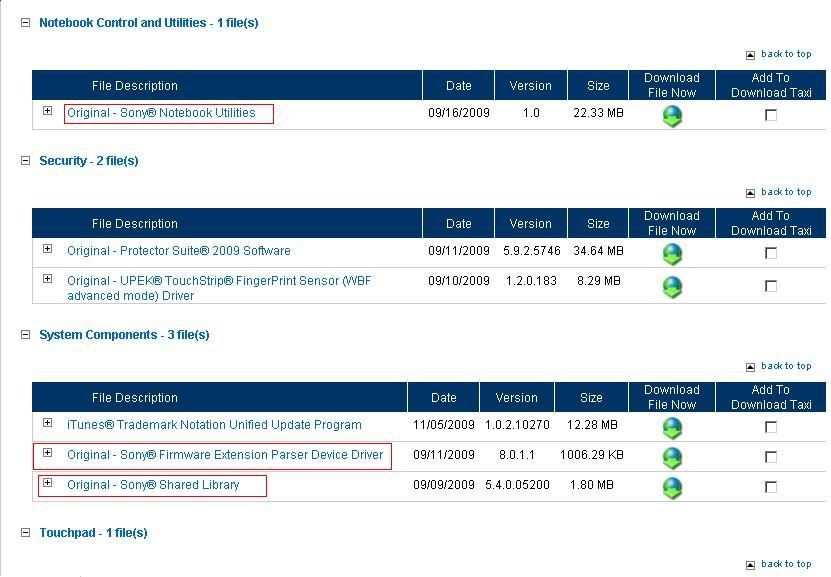Click Security - 2 file(s) heading

pos(89,161)
